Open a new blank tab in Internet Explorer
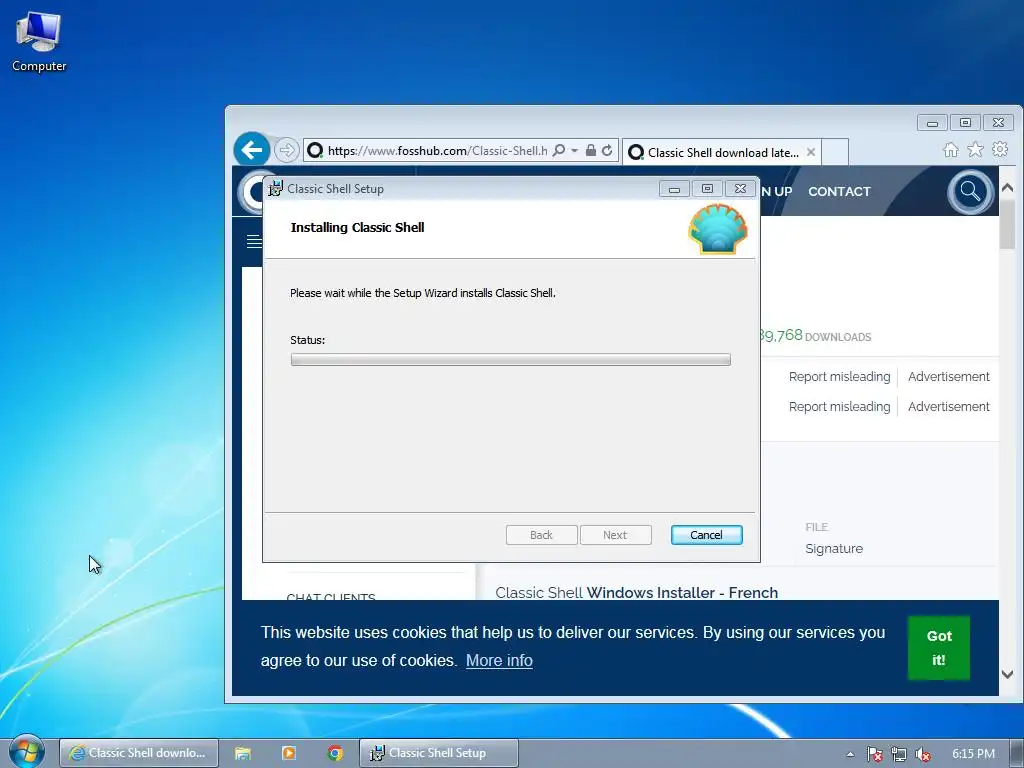 (835, 152)
